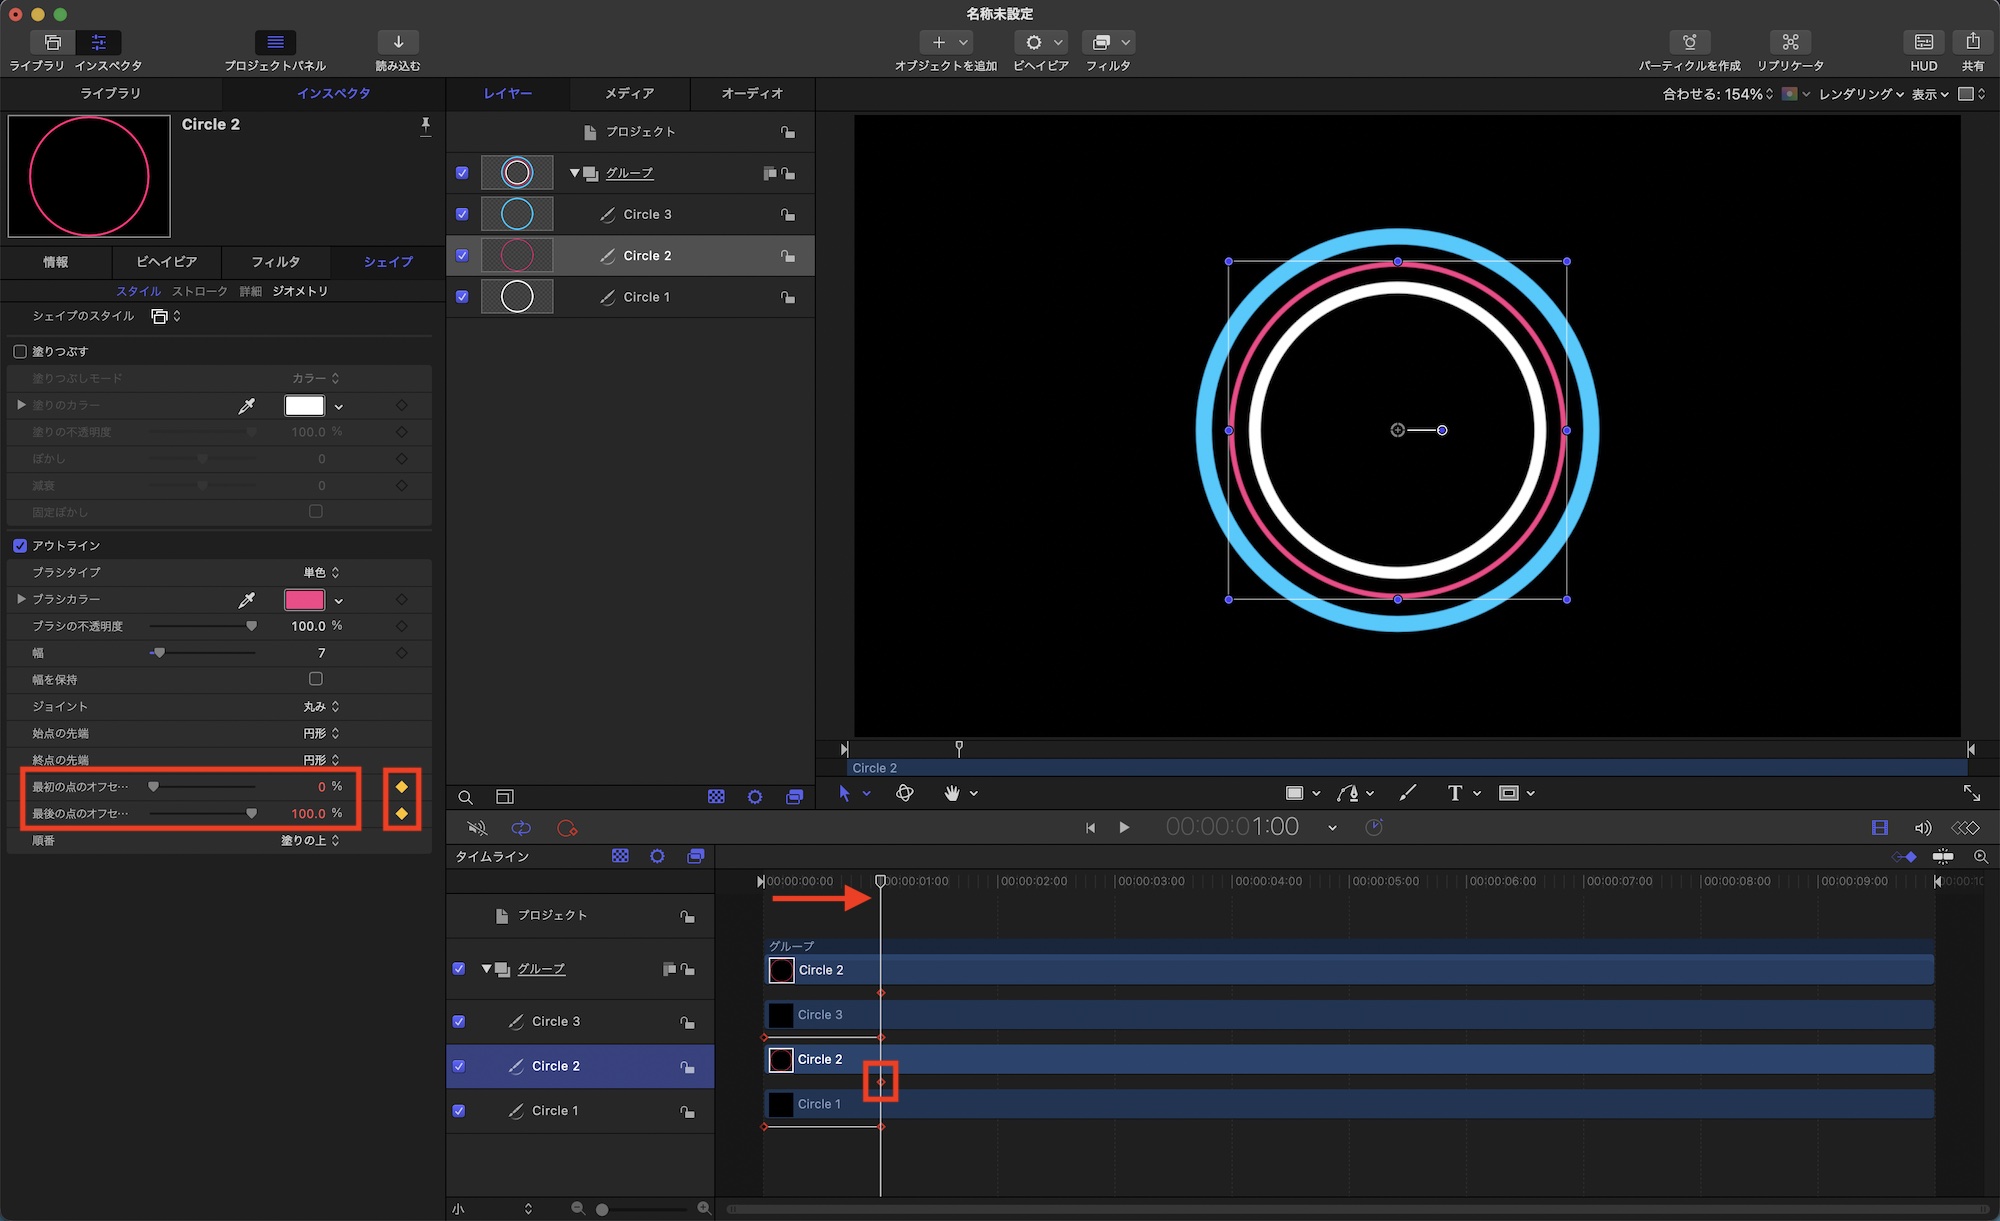Screen dimensions: 2000x1221
Task: Click the HUD toolbar icon
Action: (1923, 42)
